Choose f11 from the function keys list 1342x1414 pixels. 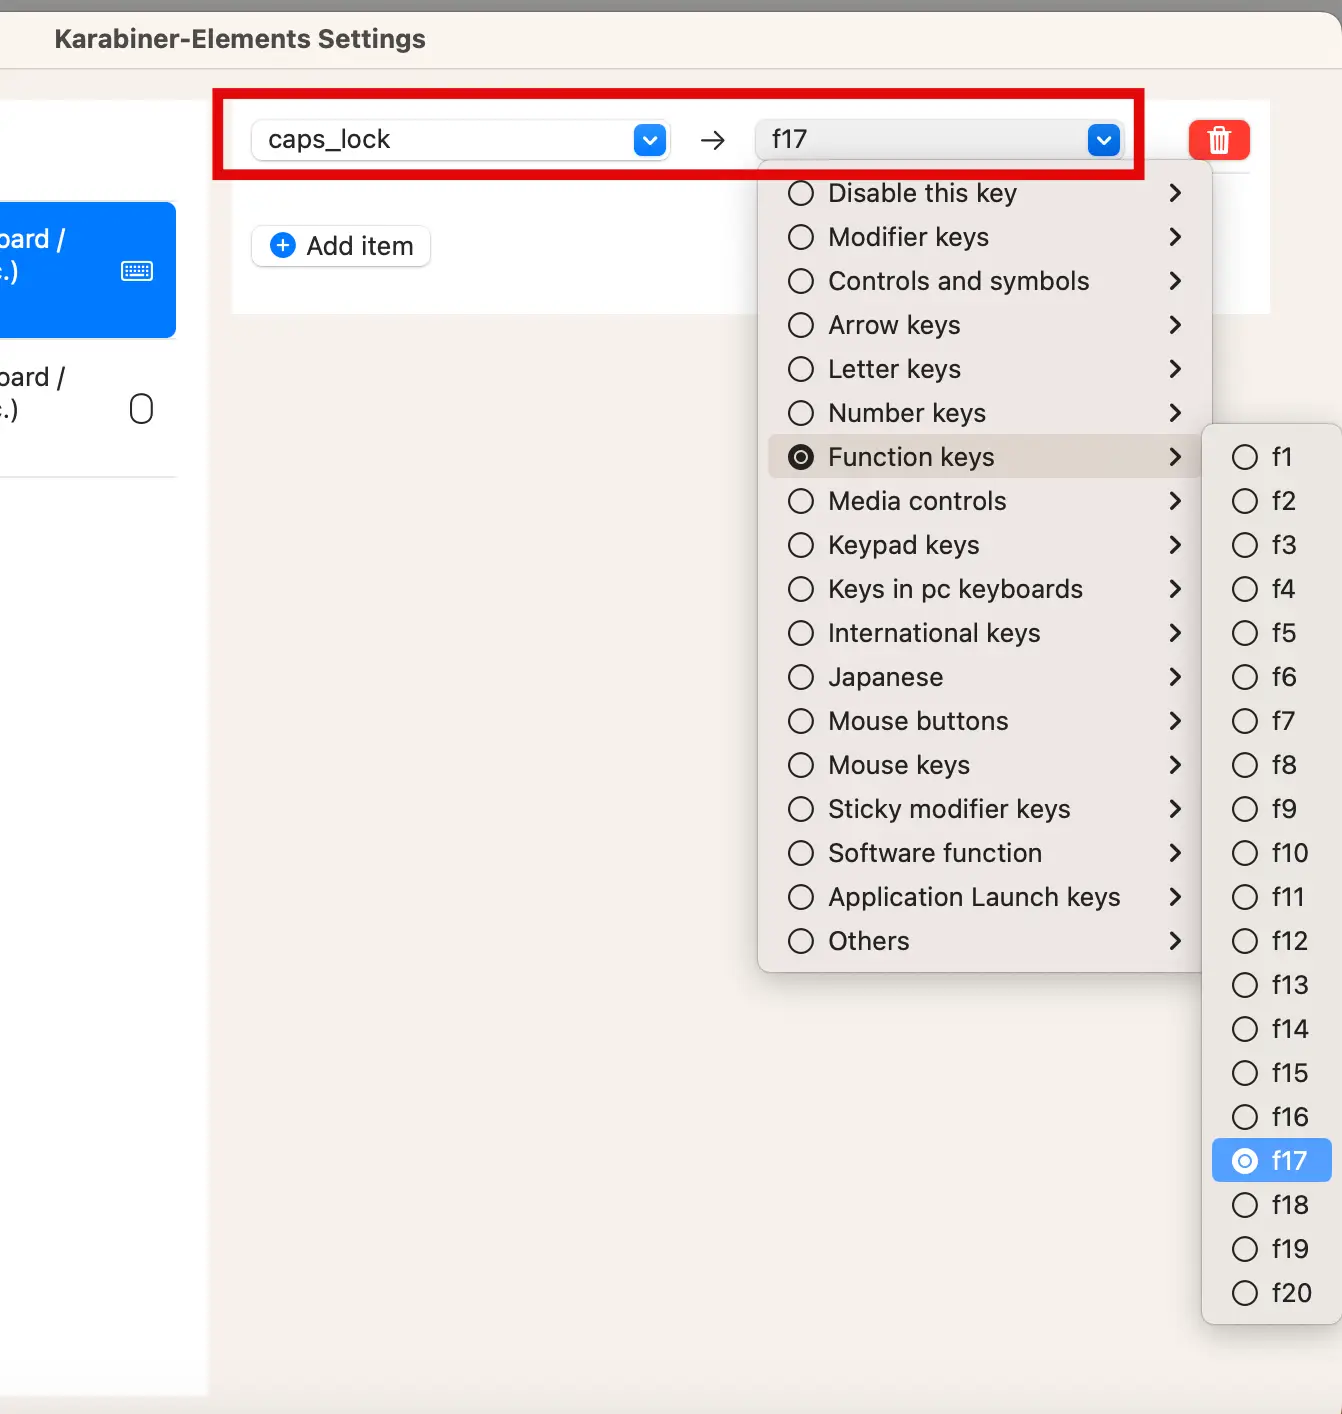point(1271,897)
